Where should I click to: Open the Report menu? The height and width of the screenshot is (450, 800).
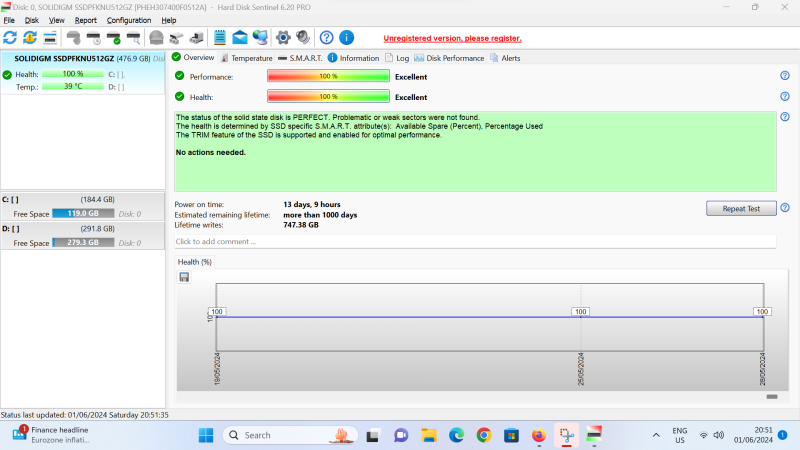pyautogui.click(x=85, y=20)
